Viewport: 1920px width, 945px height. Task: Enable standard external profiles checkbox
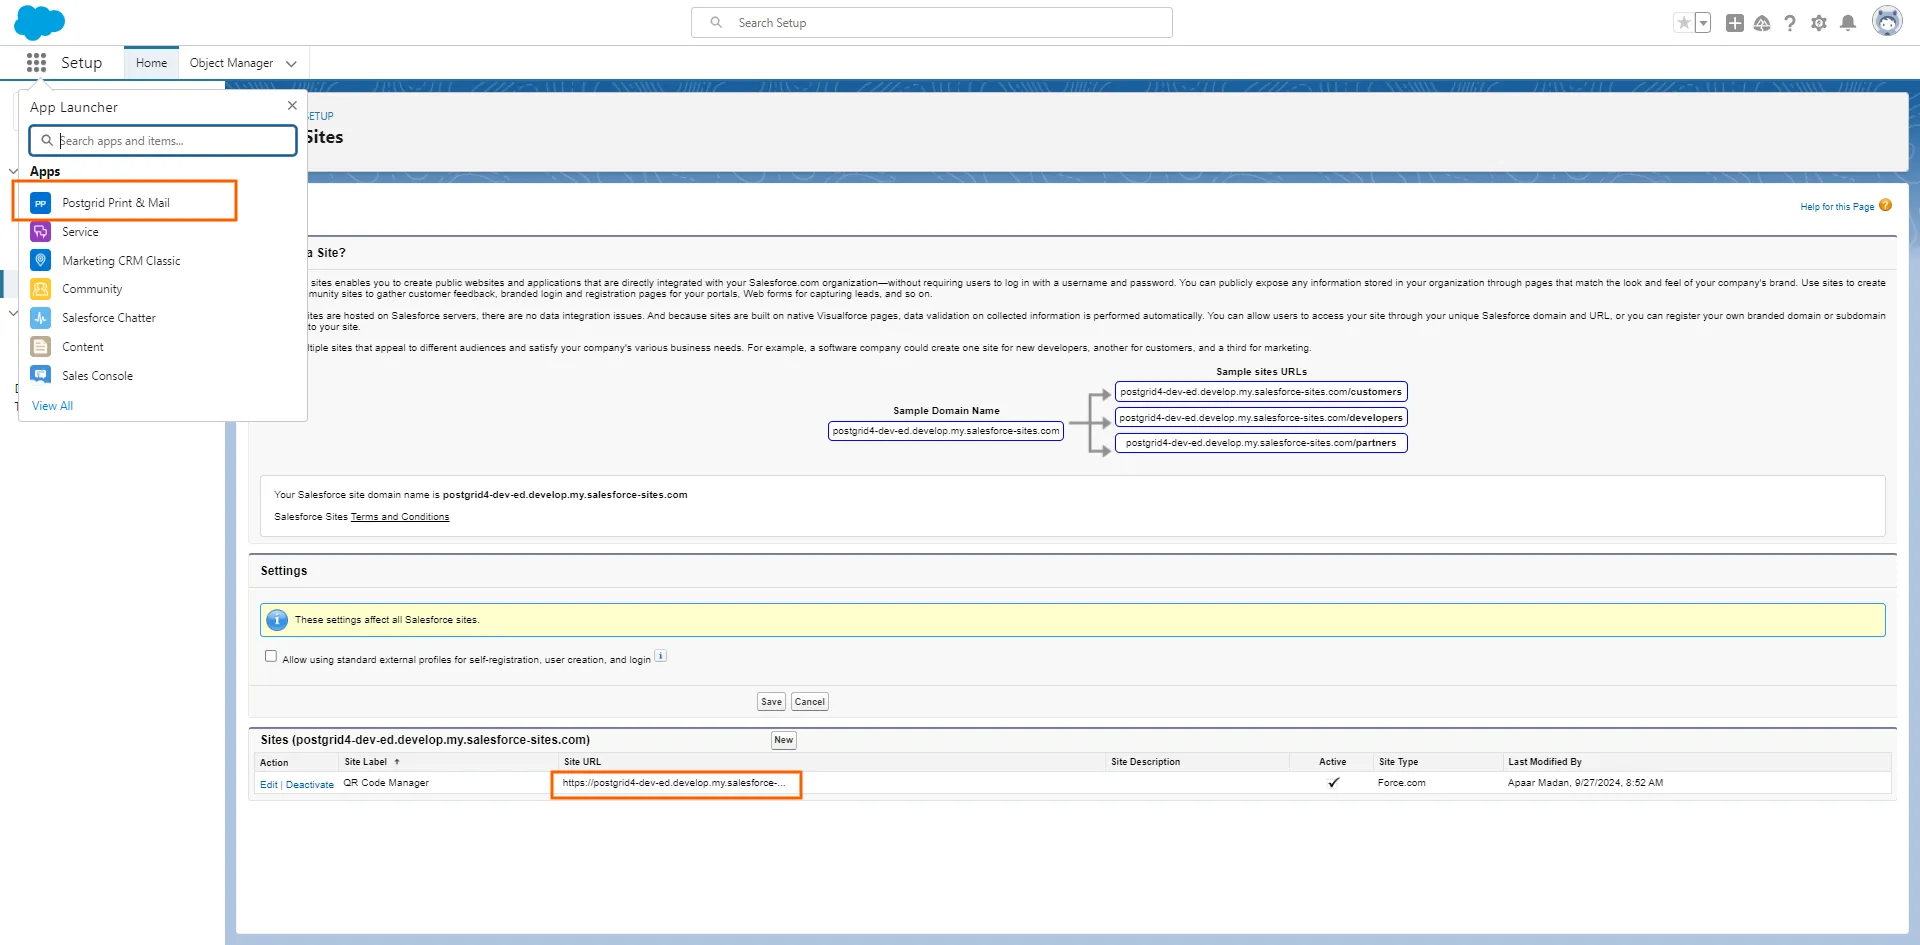coord(271,657)
